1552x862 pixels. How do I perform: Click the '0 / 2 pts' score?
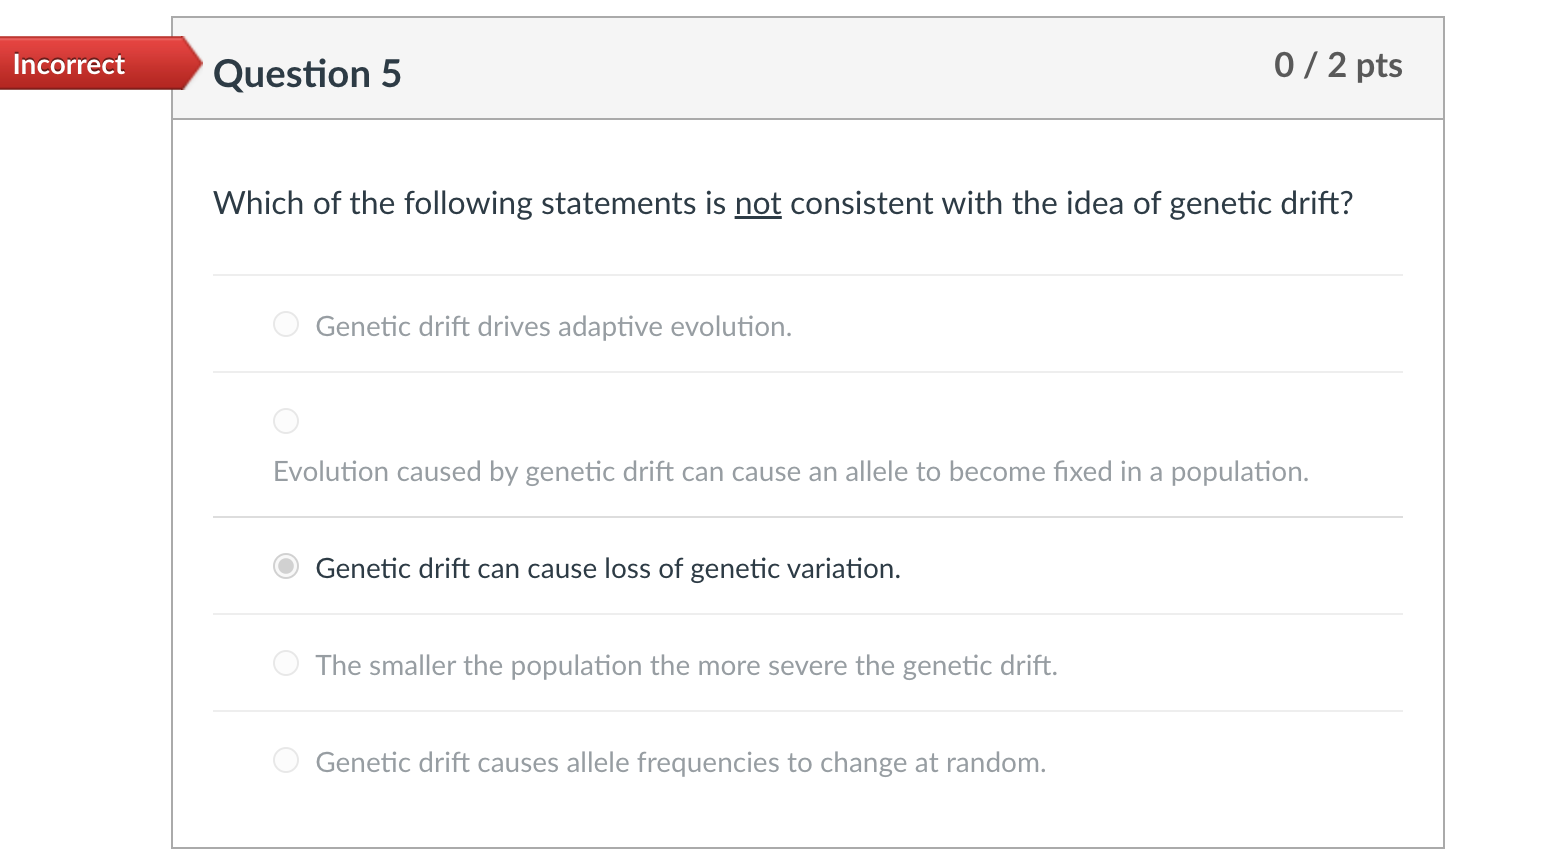1337,65
